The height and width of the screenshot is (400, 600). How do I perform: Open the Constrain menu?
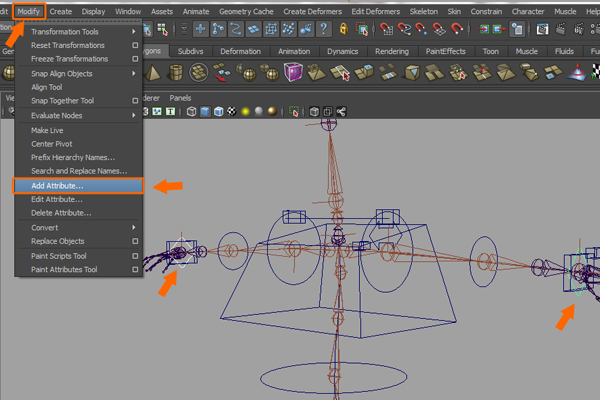(x=486, y=11)
